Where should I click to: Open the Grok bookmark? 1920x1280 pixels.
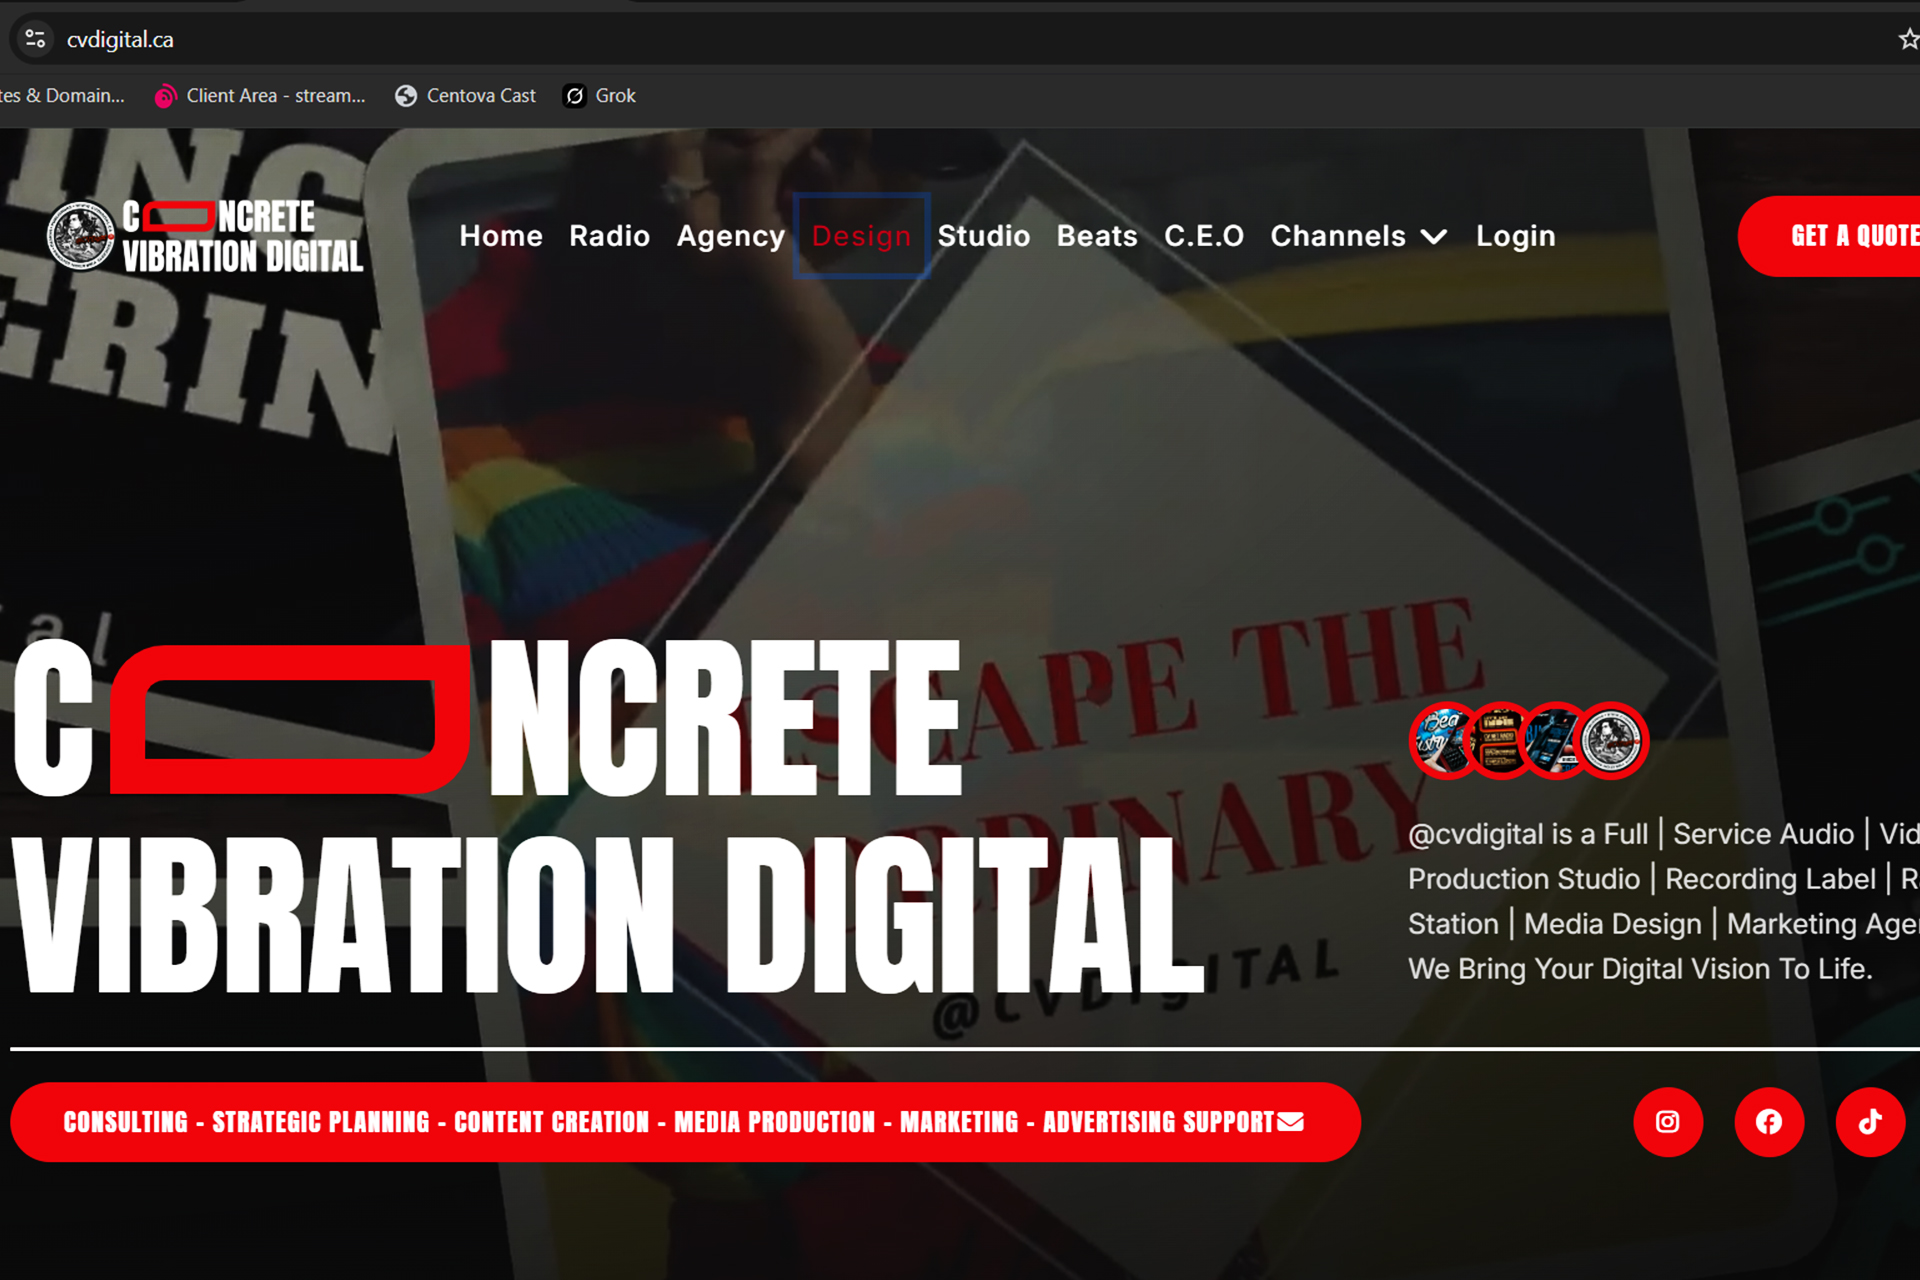[x=600, y=96]
